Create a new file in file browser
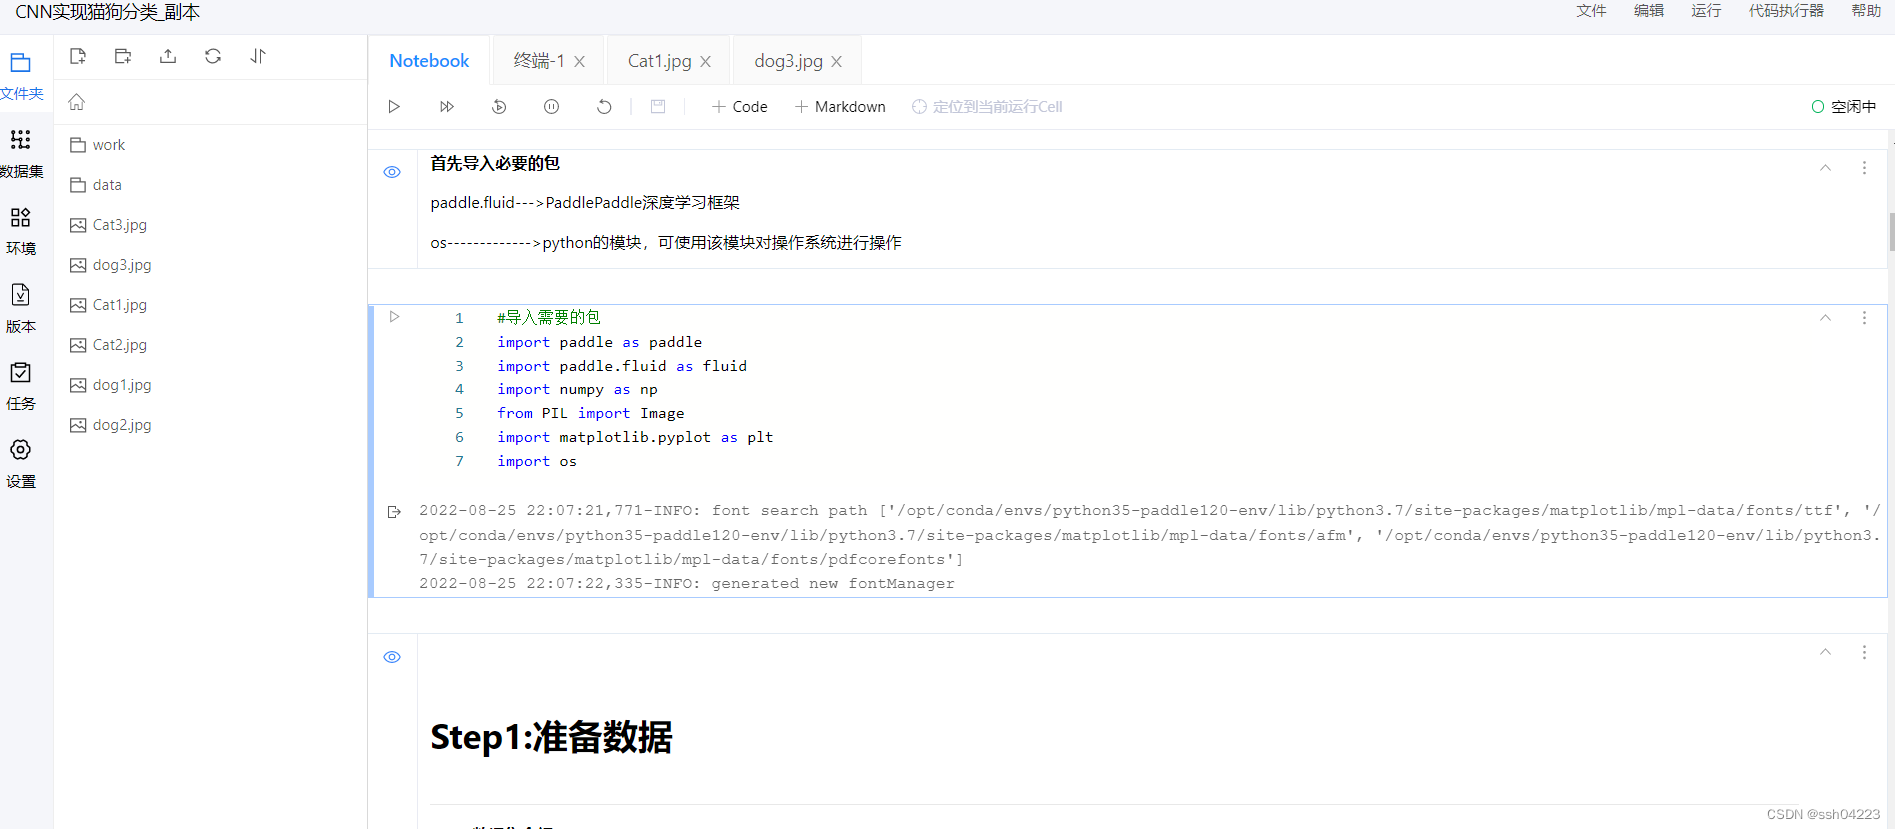Screen dimensions: 1895x829 [x=78, y=57]
